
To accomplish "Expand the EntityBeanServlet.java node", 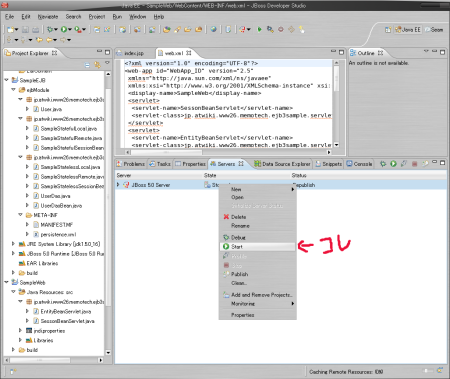I will pos(27,311).
